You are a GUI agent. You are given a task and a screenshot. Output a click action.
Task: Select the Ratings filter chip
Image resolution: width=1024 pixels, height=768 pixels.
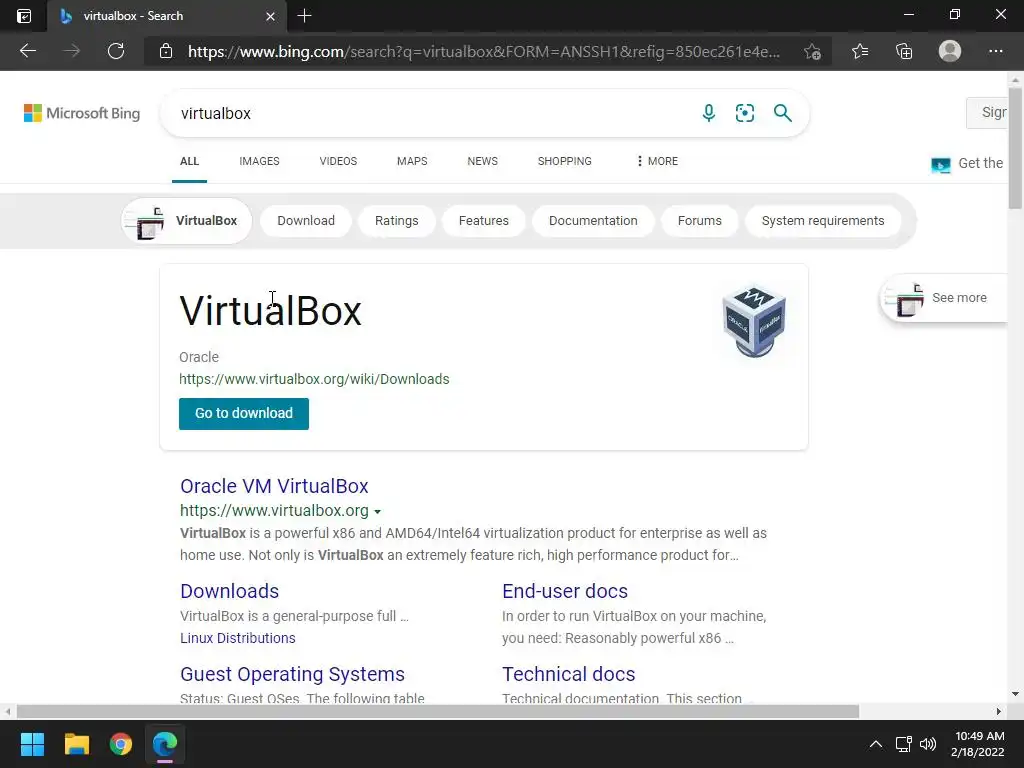[x=396, y=221]
